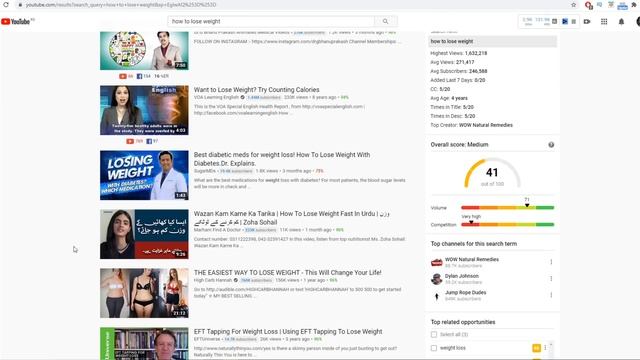The width and height of the screenshot is (640, 360).
Task: Click the blue vidIQ toolbar icon
Action: click(565, 21)
